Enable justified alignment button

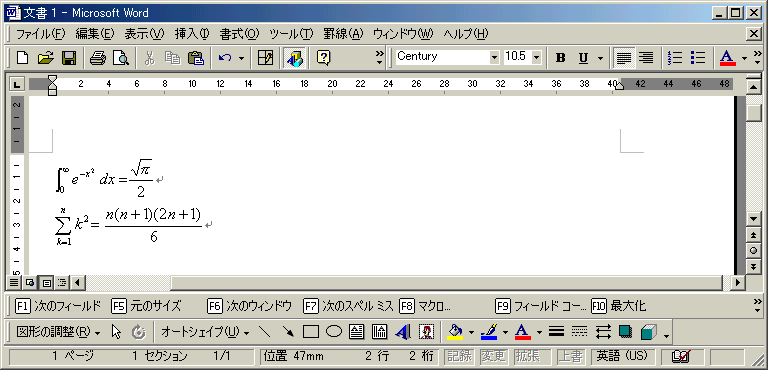624,58
